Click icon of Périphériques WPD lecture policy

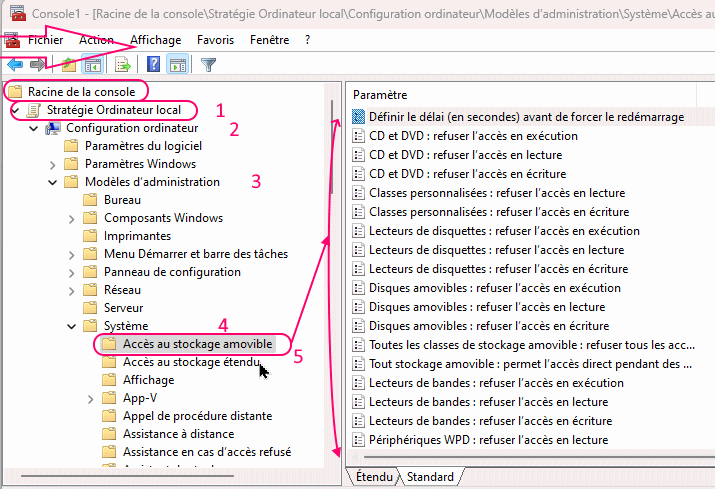[358, 440]
